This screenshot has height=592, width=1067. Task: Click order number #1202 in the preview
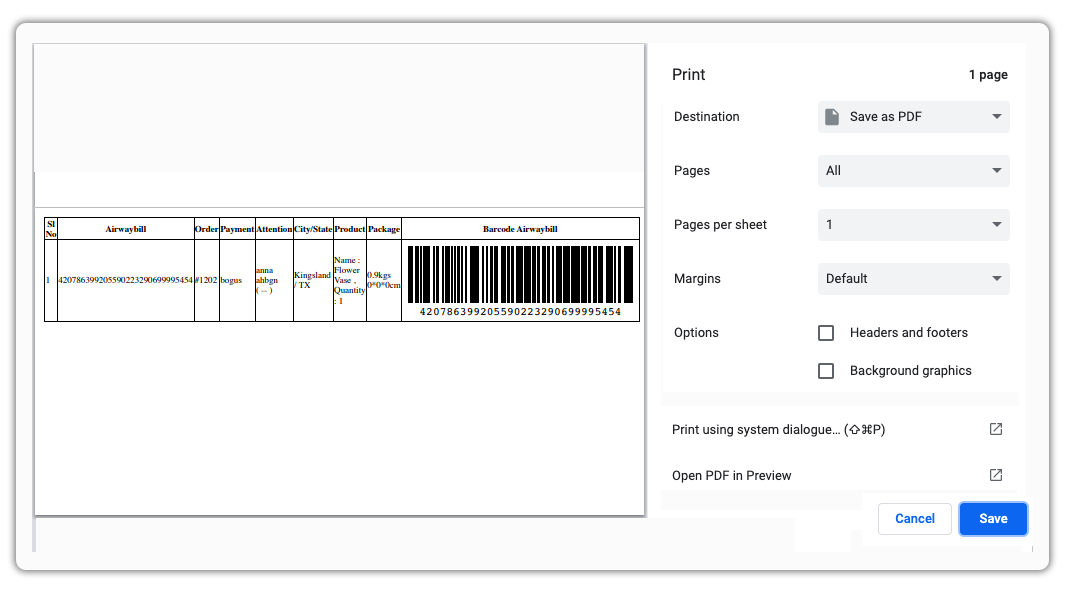click(x=206, y=280)
